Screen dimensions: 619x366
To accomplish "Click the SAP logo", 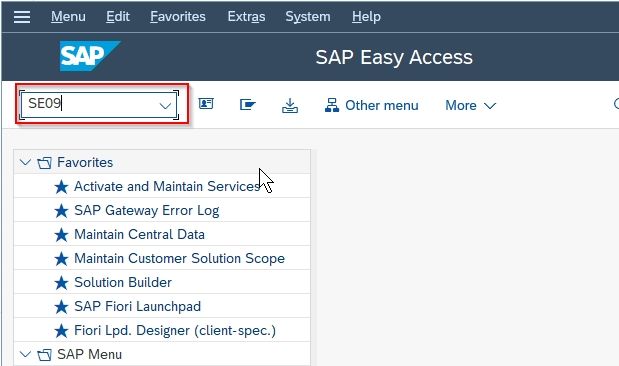I will [90, 56].
